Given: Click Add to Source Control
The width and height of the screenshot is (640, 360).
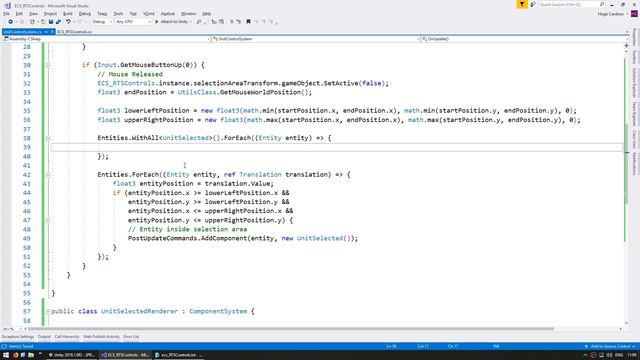Looking at the screenshot, I should [611, 347].
